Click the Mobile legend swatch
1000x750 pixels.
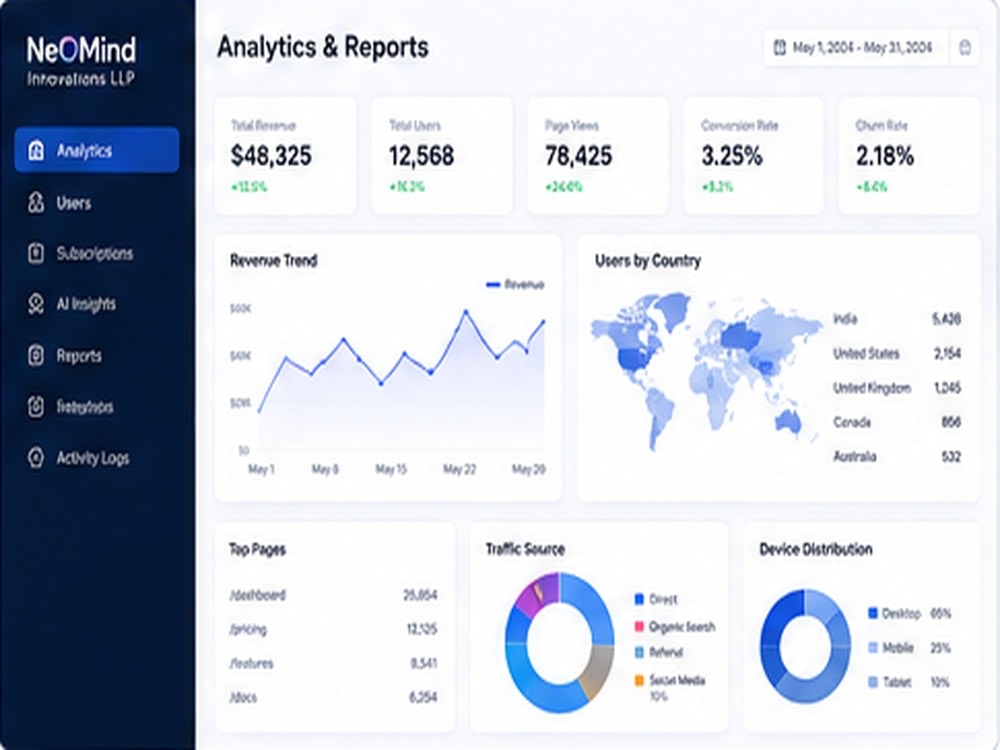click(x=873, y=648)
